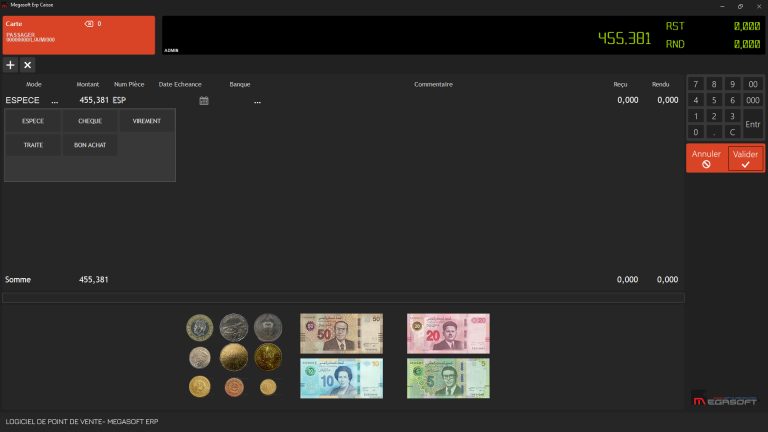Click the RST value on display

click(x=746, y=26)
